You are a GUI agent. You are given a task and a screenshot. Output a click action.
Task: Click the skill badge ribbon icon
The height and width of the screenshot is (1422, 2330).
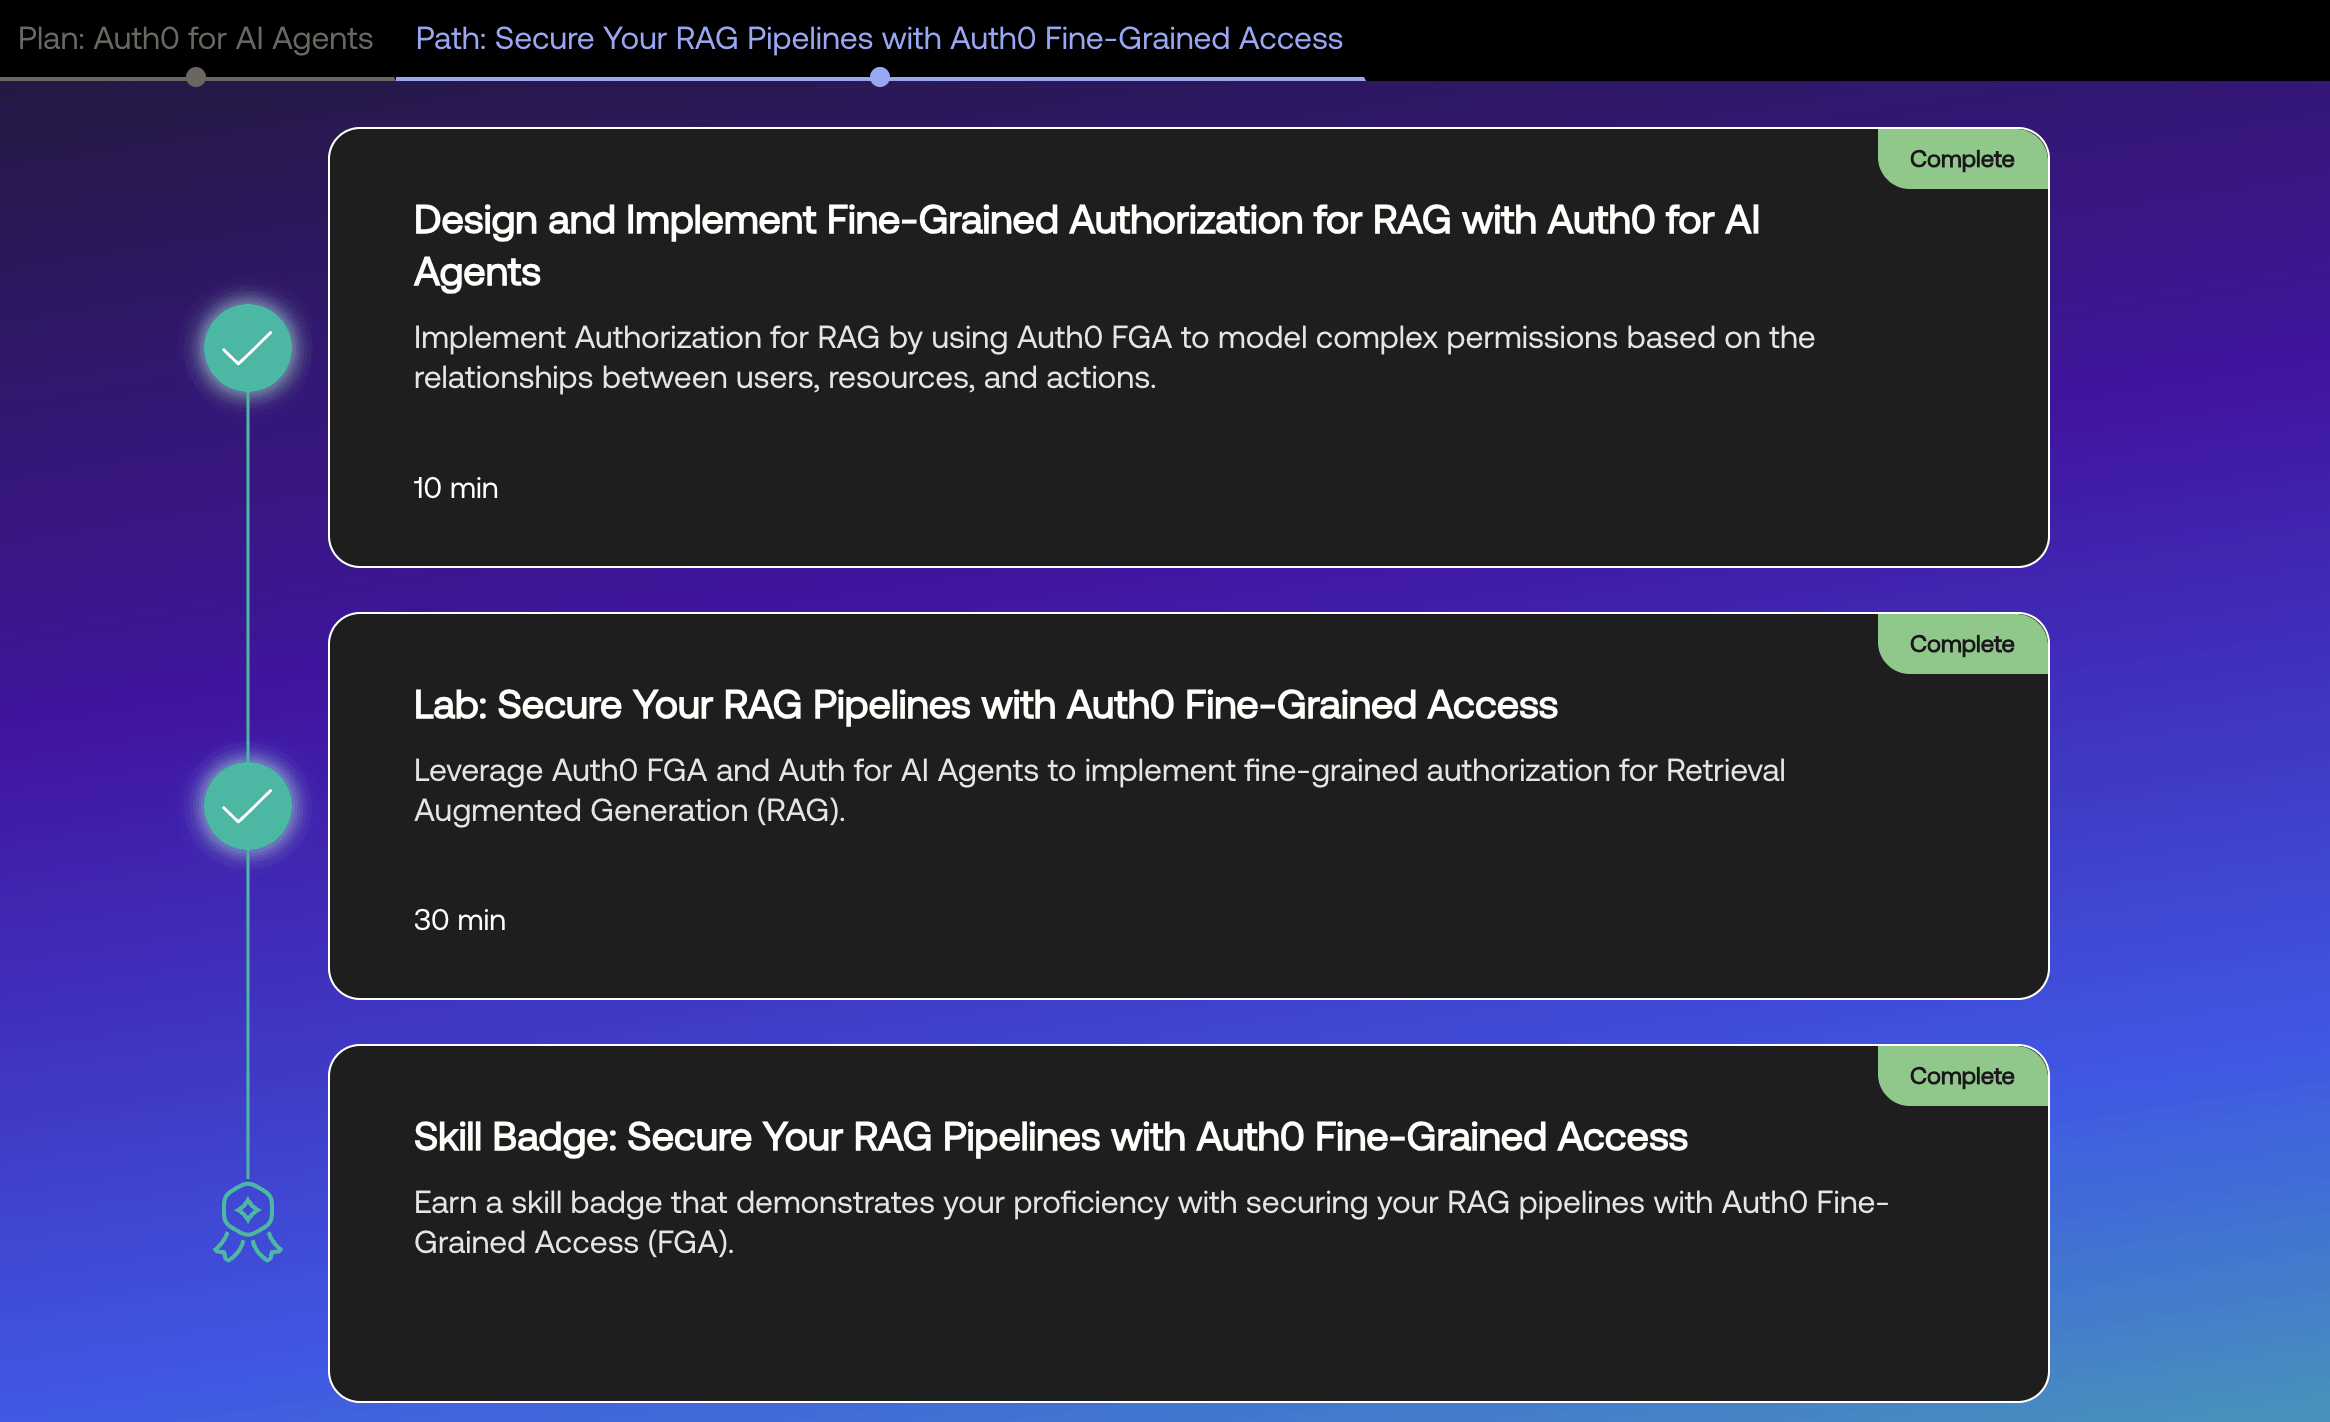click(248, 1222)
